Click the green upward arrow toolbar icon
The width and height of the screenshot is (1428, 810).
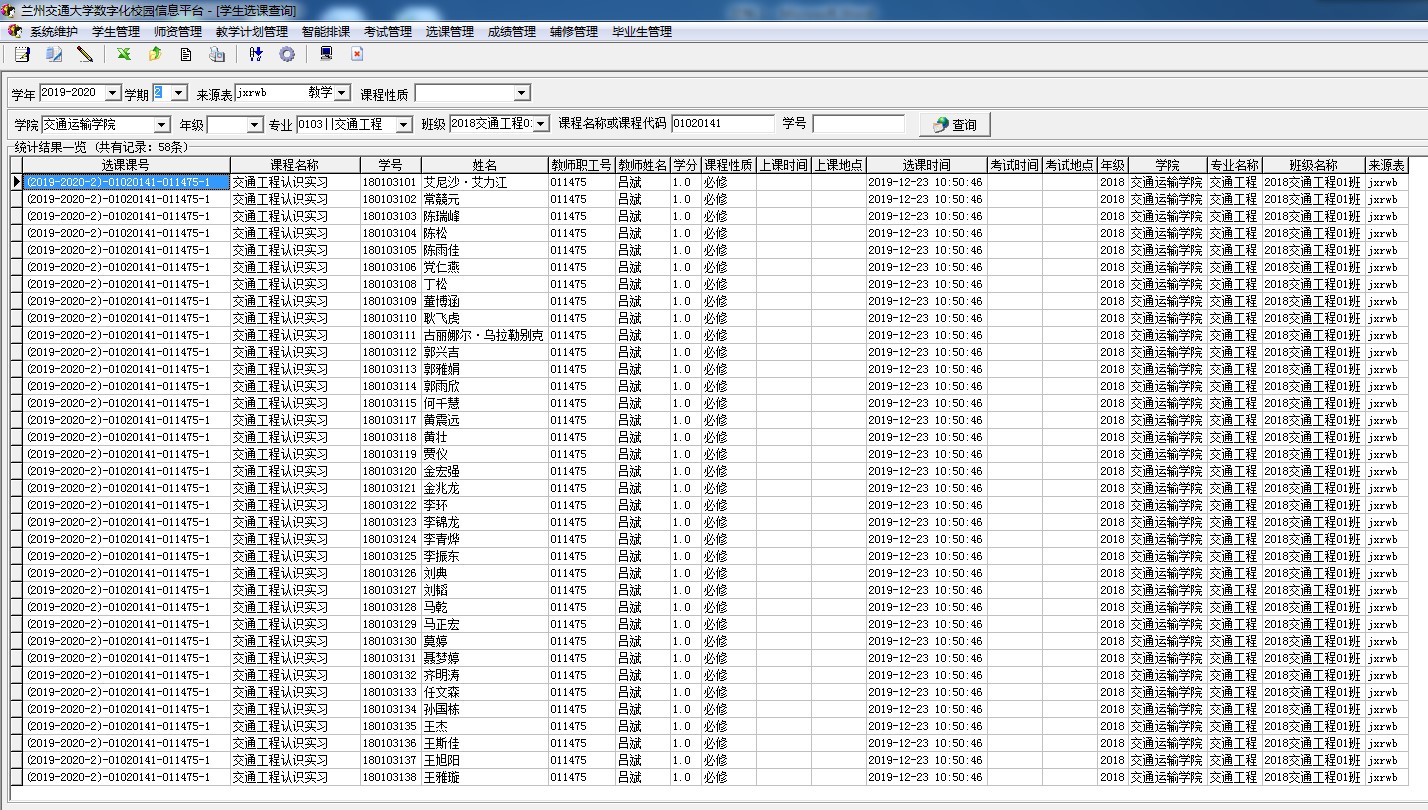click(155, 55)
